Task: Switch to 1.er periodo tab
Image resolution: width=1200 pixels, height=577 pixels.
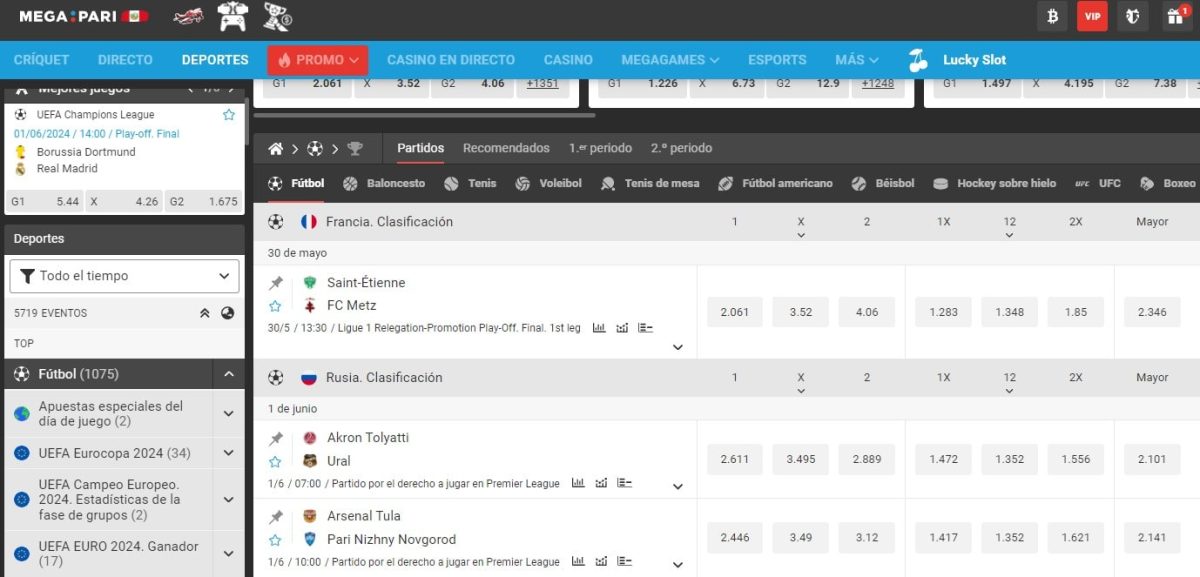Action: tap(600, 148)
